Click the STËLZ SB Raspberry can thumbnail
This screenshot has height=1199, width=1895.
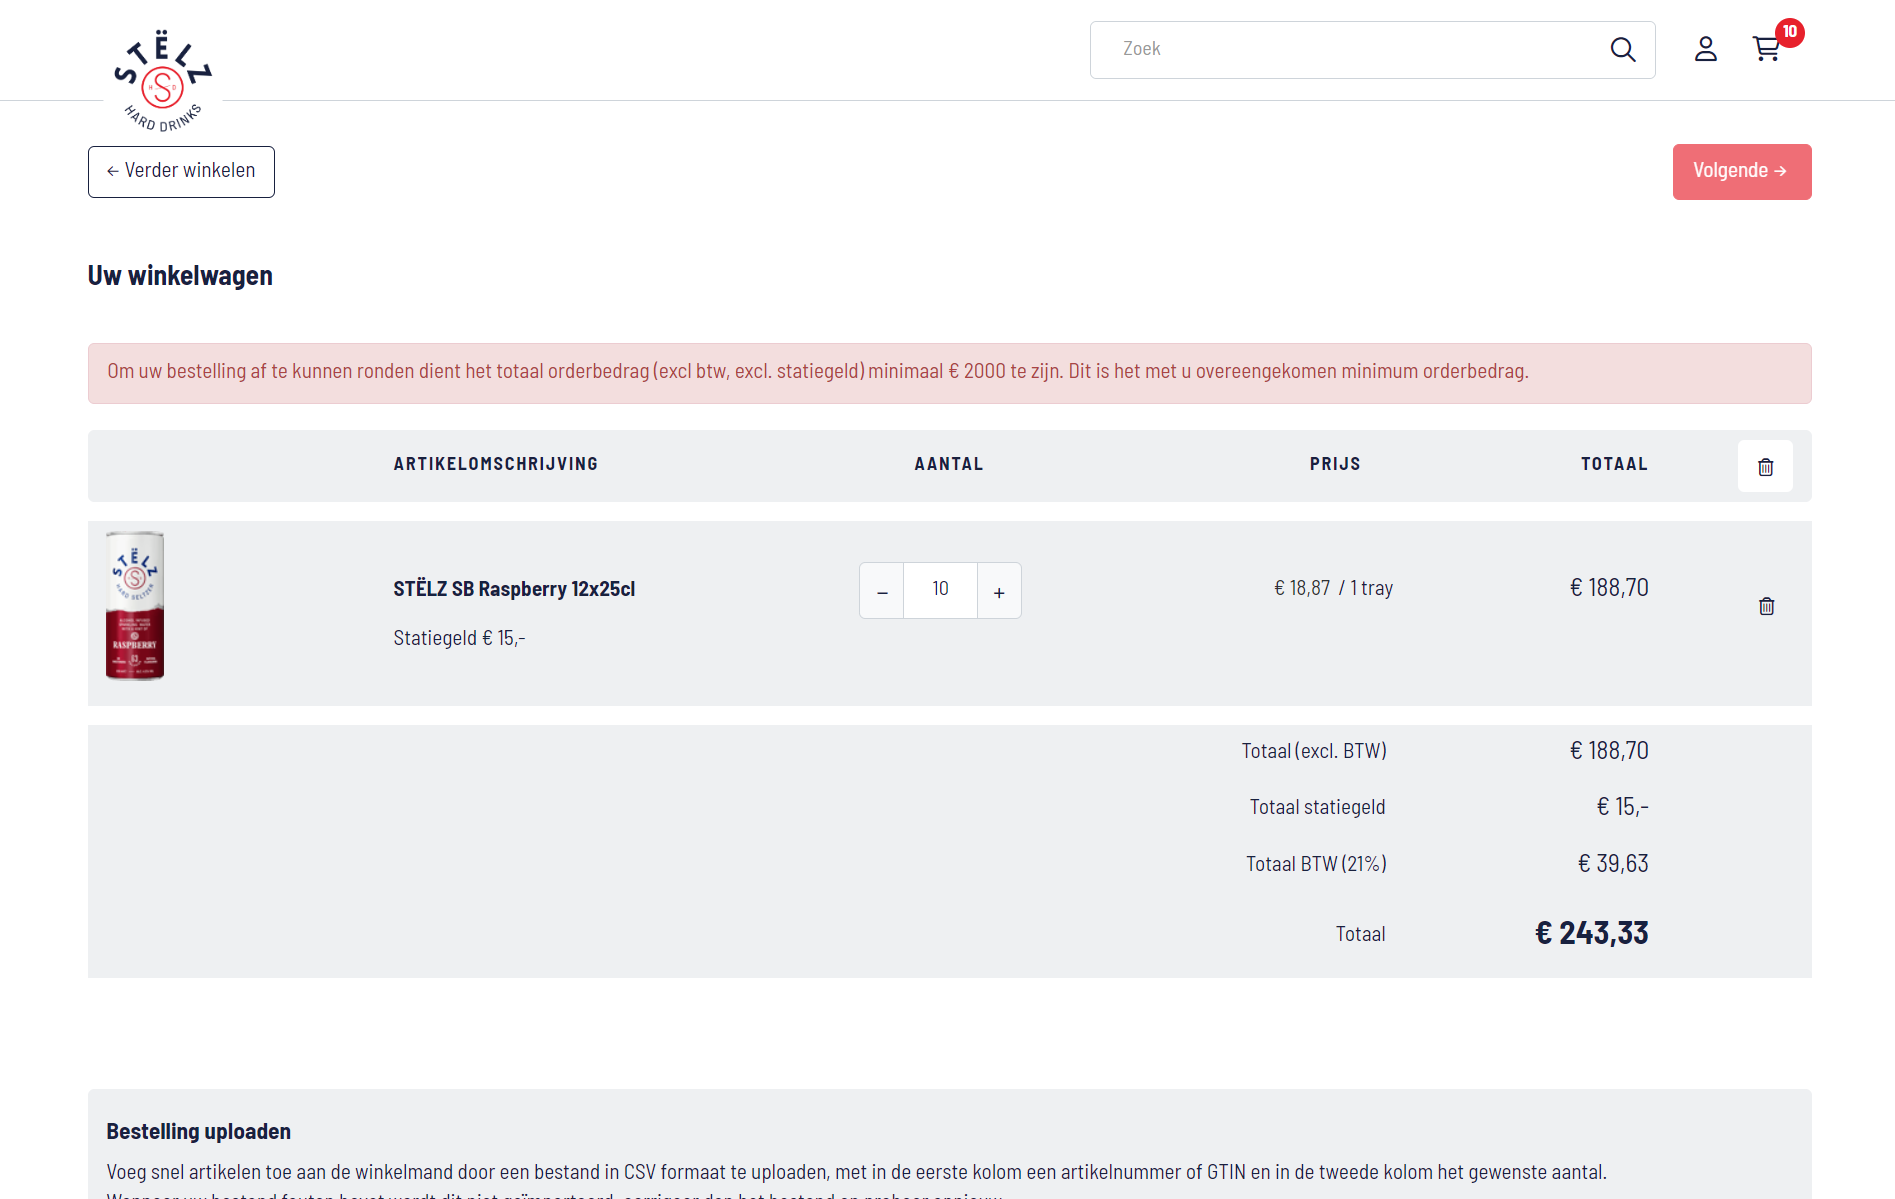[x=135, y=606]
